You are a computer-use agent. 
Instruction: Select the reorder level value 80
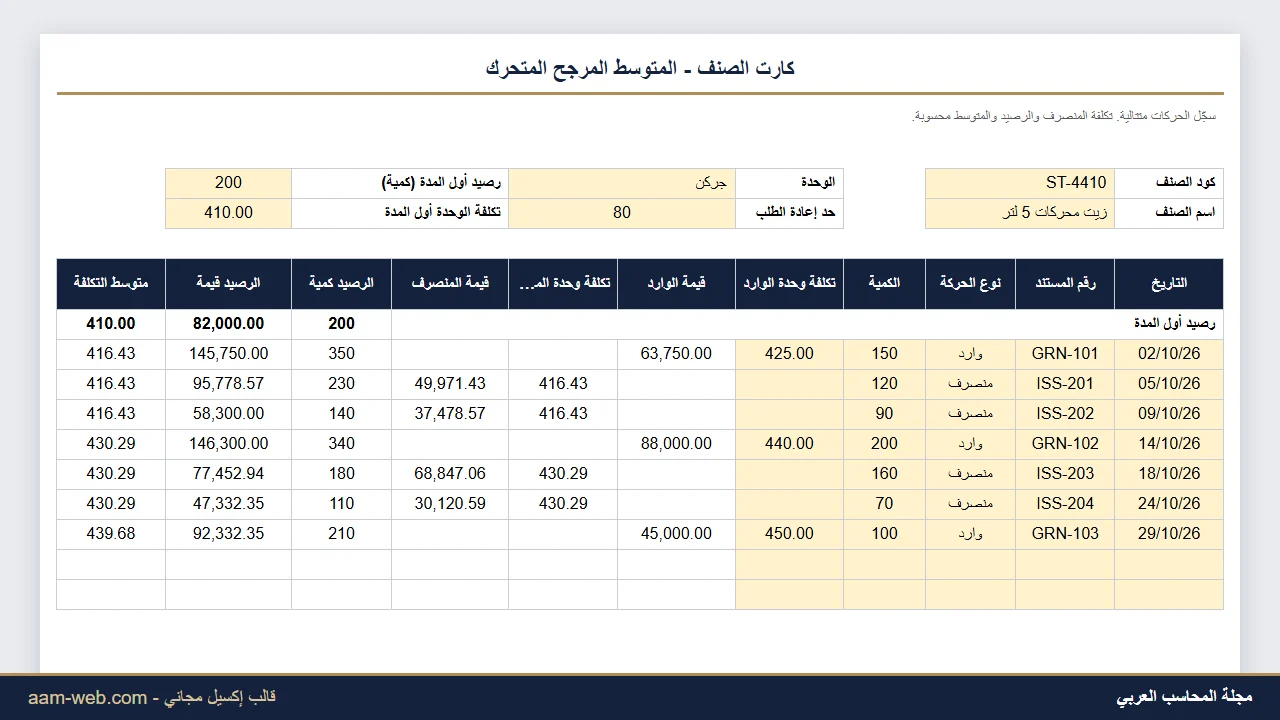click(x=622, y=213)
